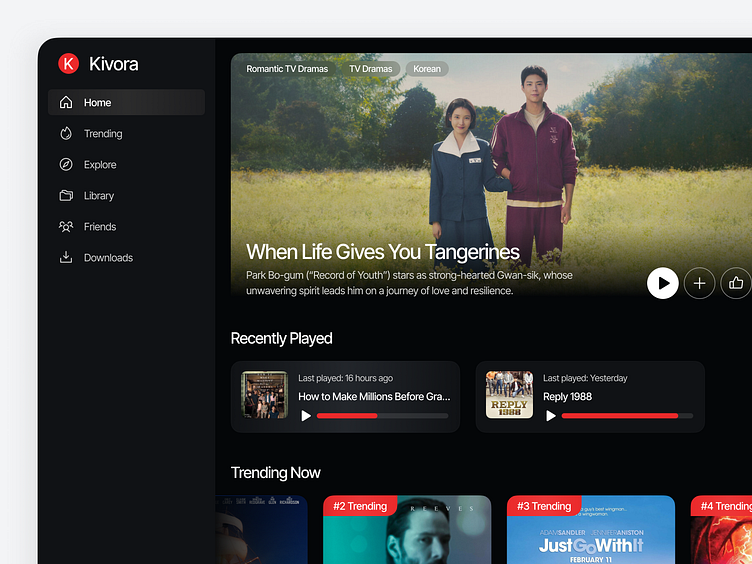Open the #4 Trending card
752x564 pixels.
click(x=721, y=529)
